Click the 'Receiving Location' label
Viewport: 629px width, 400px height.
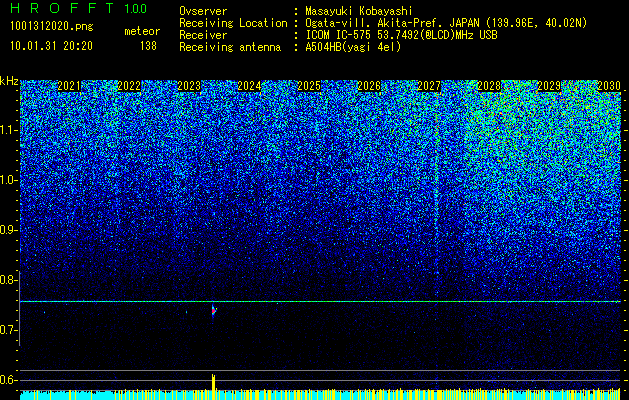(x=233, y=23)
